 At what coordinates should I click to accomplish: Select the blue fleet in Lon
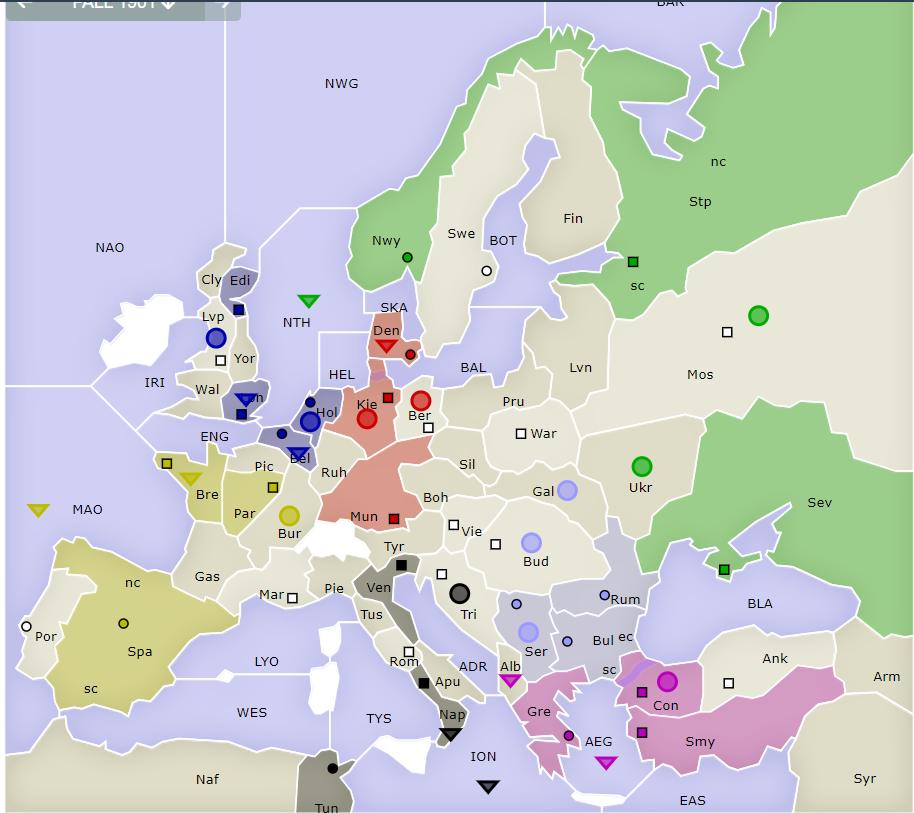[x=245, y=399]
